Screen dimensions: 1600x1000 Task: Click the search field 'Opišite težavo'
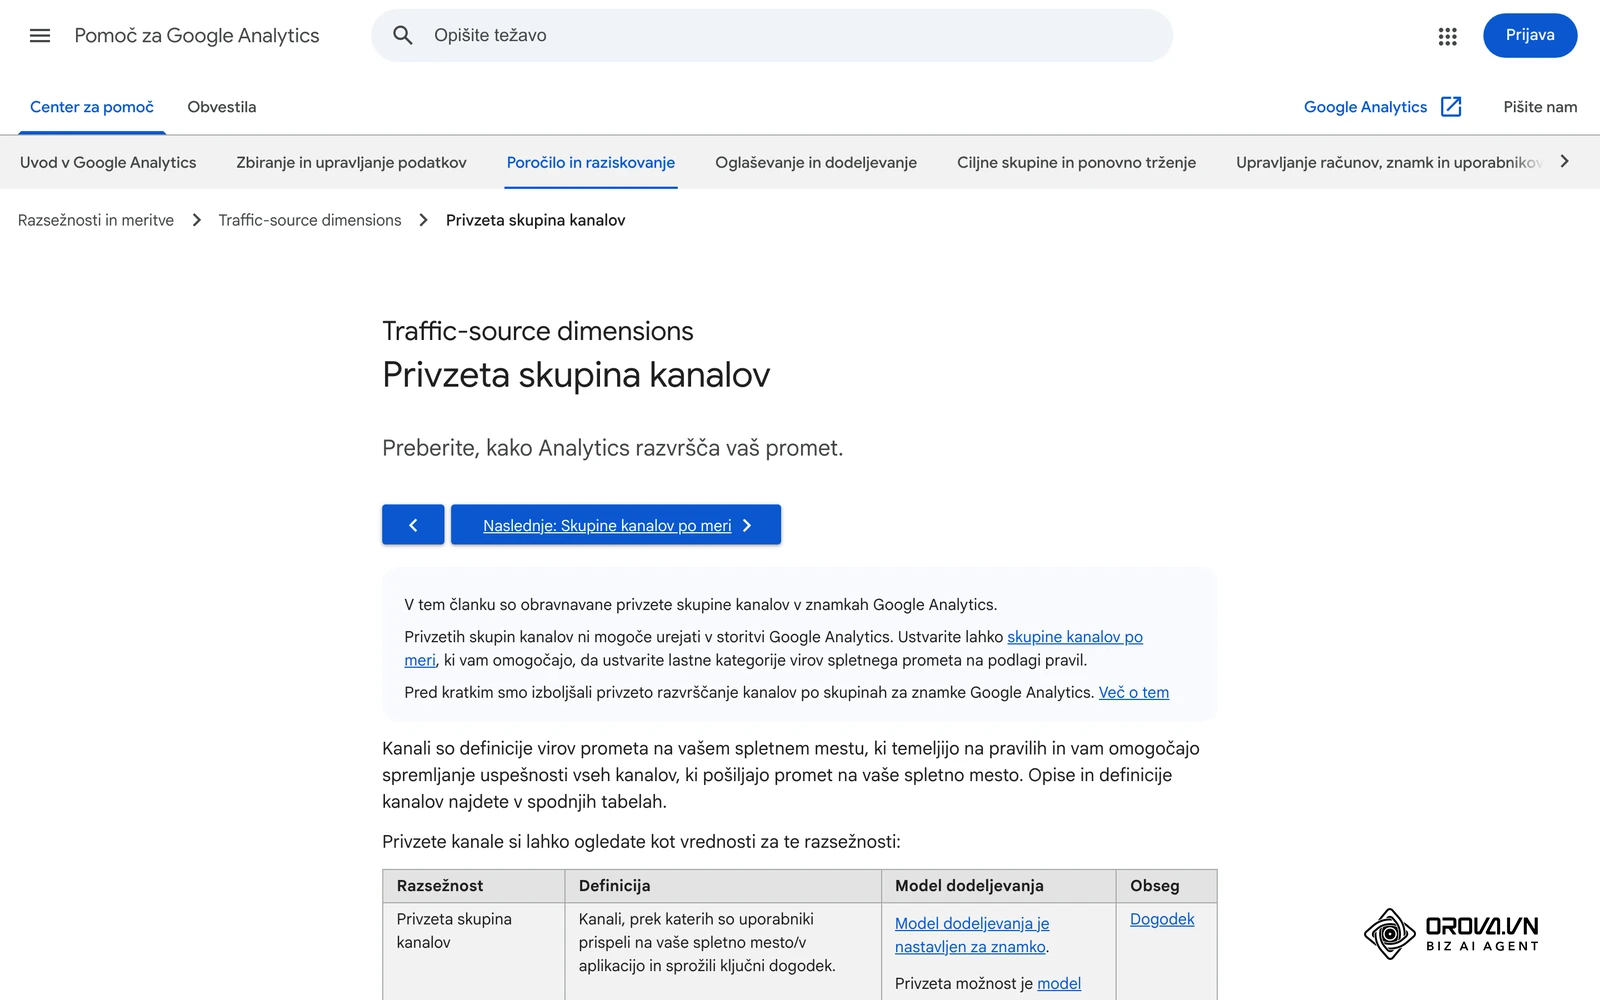coord(772,36)
